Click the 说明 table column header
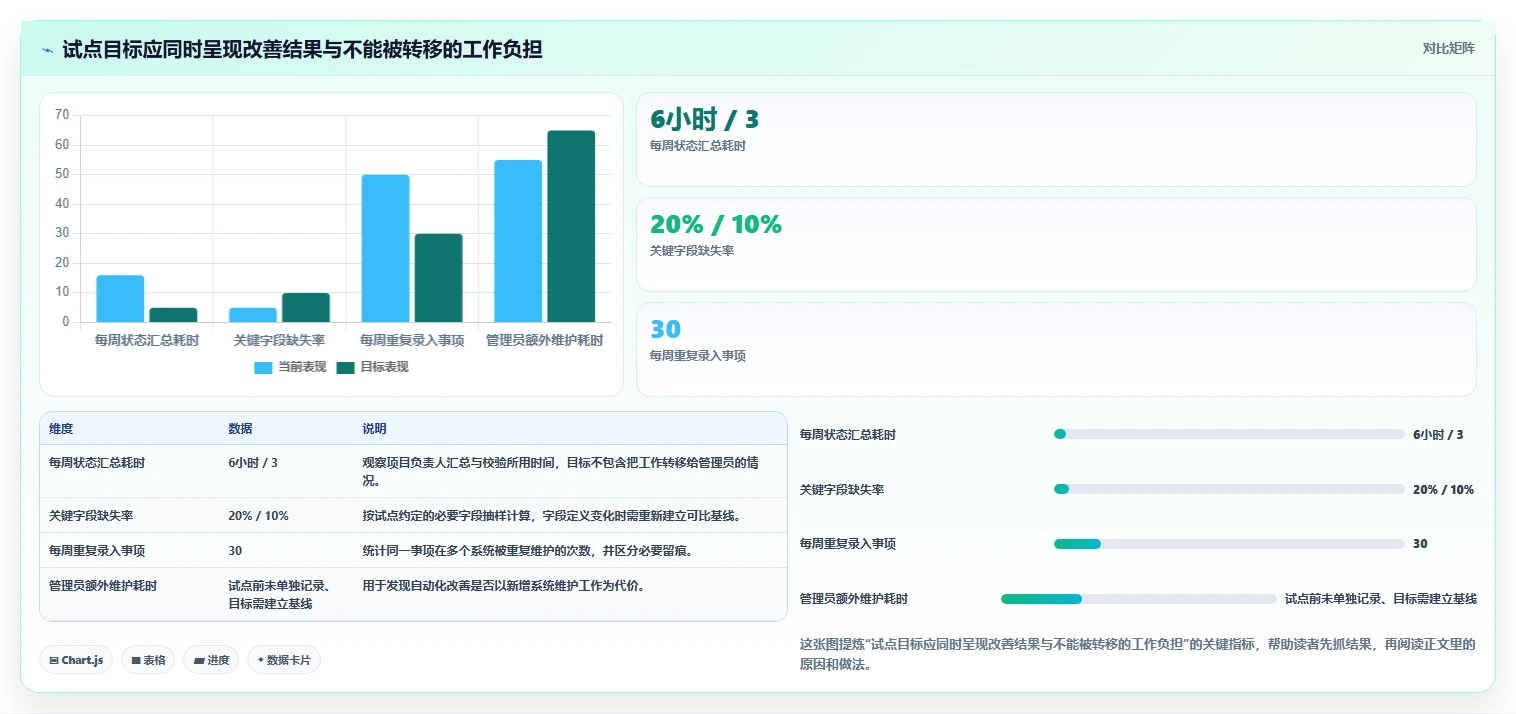Viewport: 1516px width, 714px height. tap(374, 429)
